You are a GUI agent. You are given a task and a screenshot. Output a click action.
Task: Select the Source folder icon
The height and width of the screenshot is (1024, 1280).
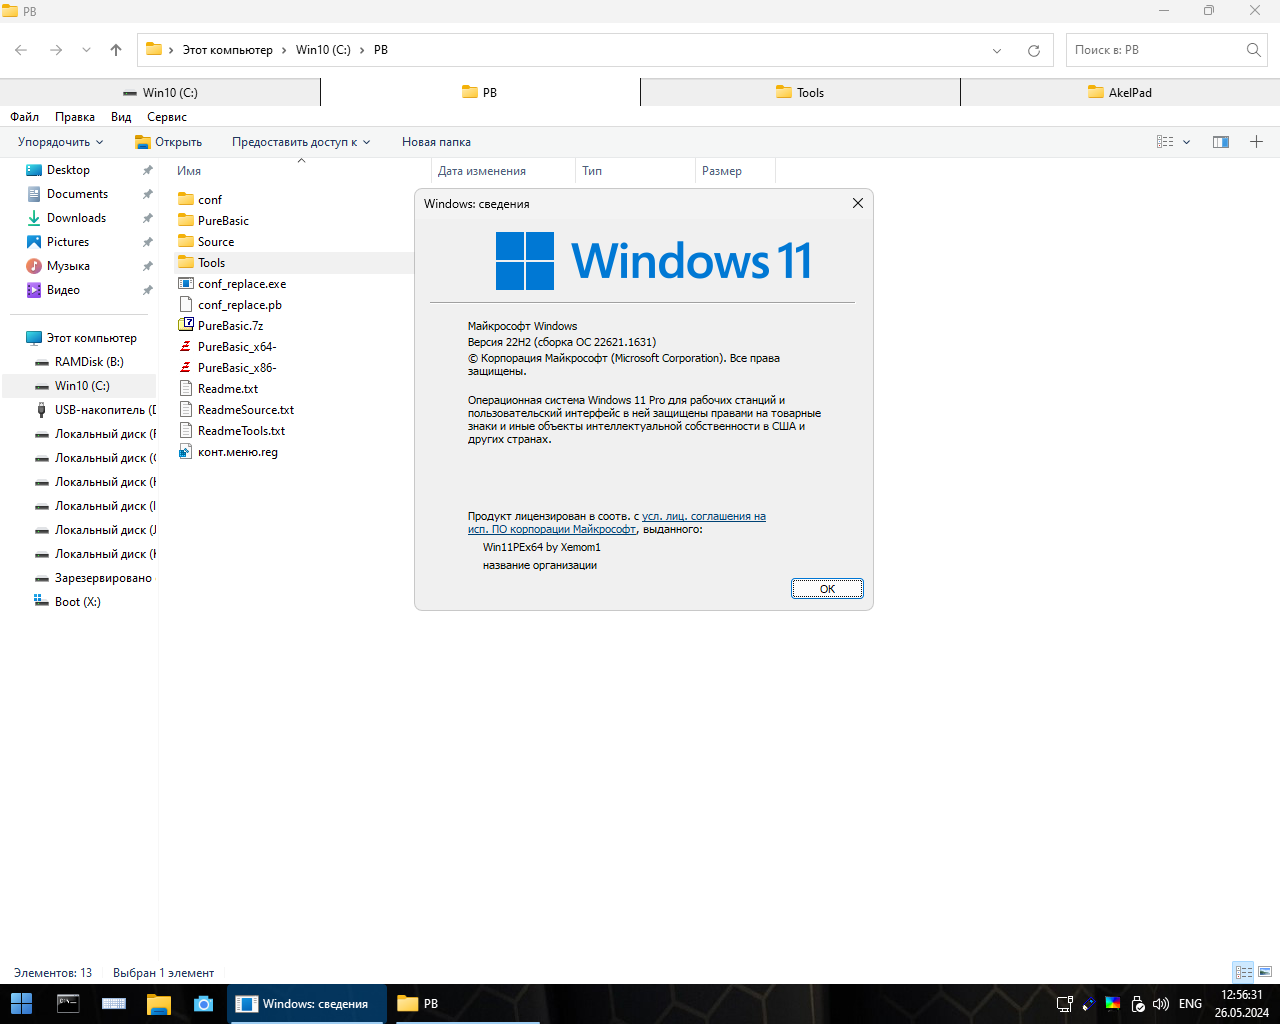coord(186,241)
